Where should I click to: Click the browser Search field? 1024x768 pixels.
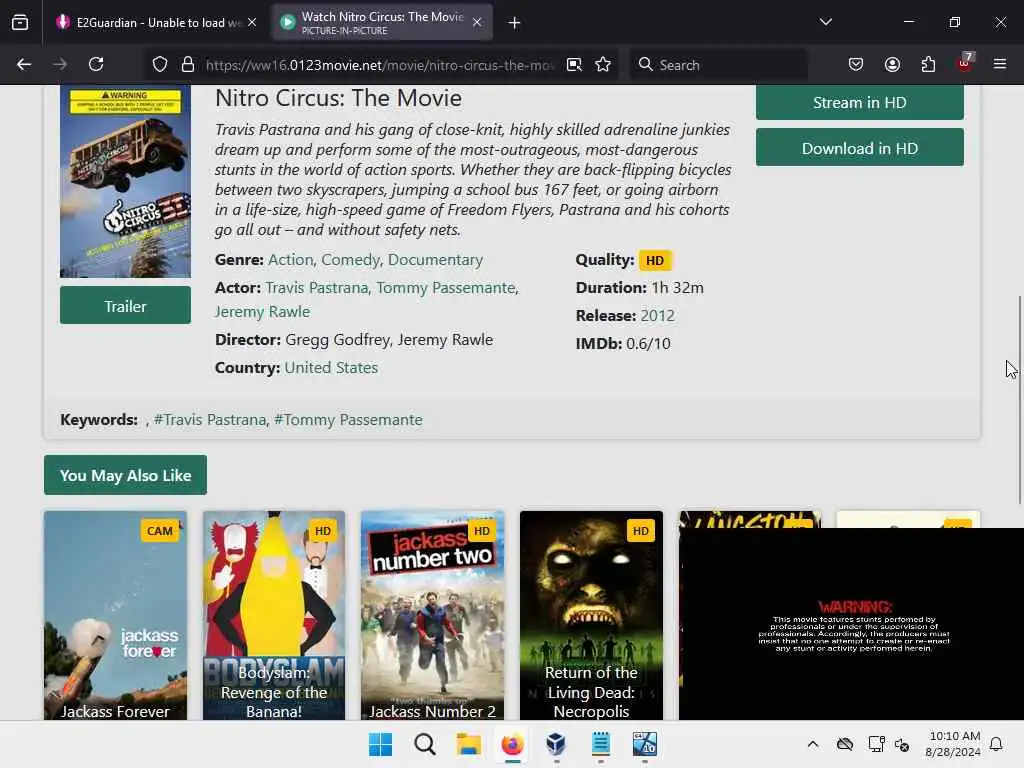(718, 65)
